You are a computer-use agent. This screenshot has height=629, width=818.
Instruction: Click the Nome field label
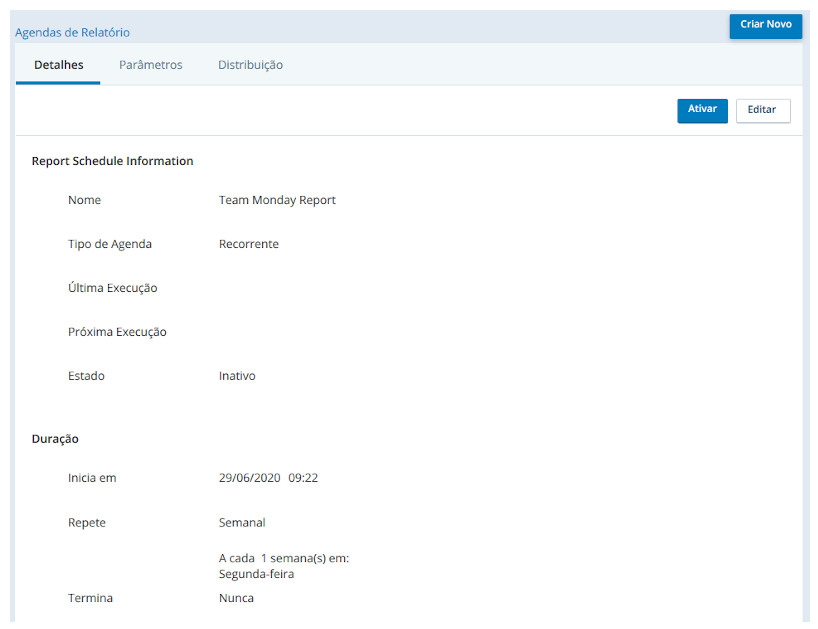85,200
